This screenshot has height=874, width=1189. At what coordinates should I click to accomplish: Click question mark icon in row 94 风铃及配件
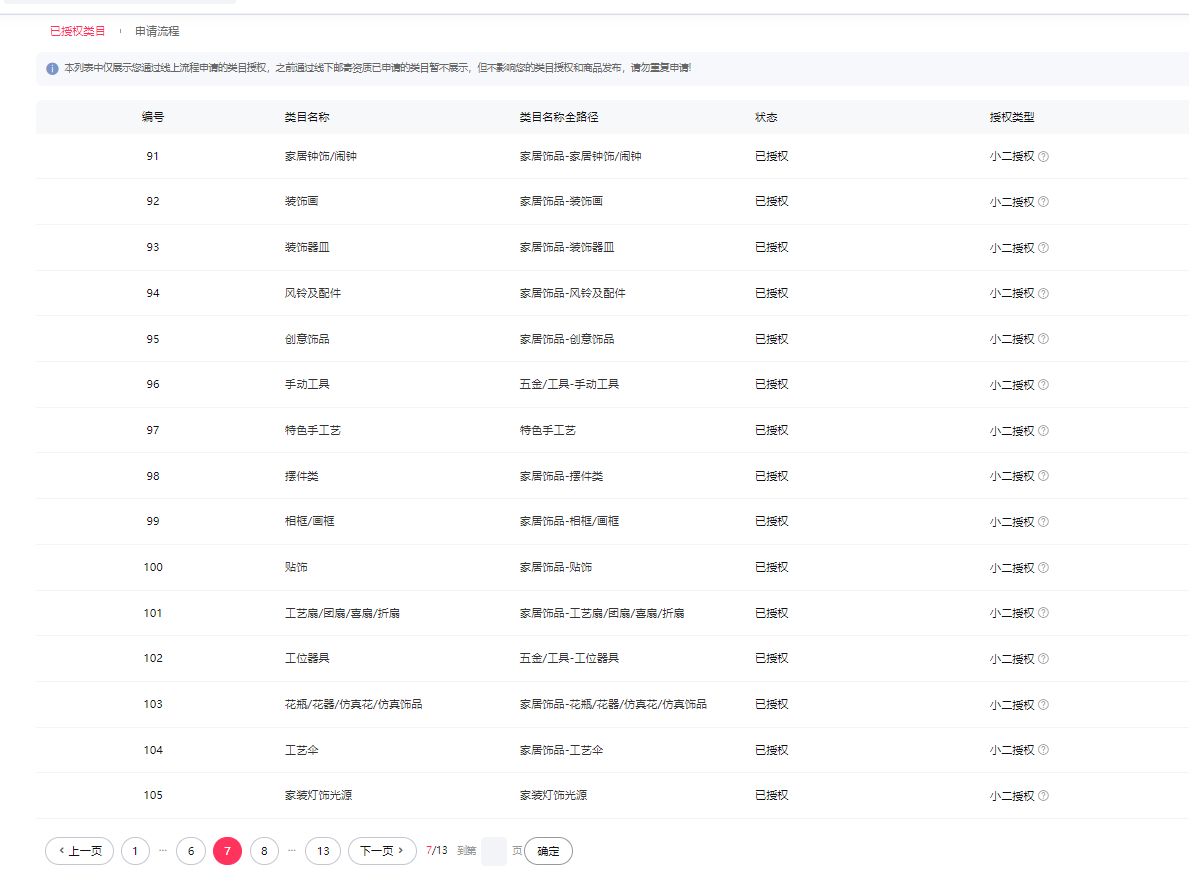tap(1043, 294)
